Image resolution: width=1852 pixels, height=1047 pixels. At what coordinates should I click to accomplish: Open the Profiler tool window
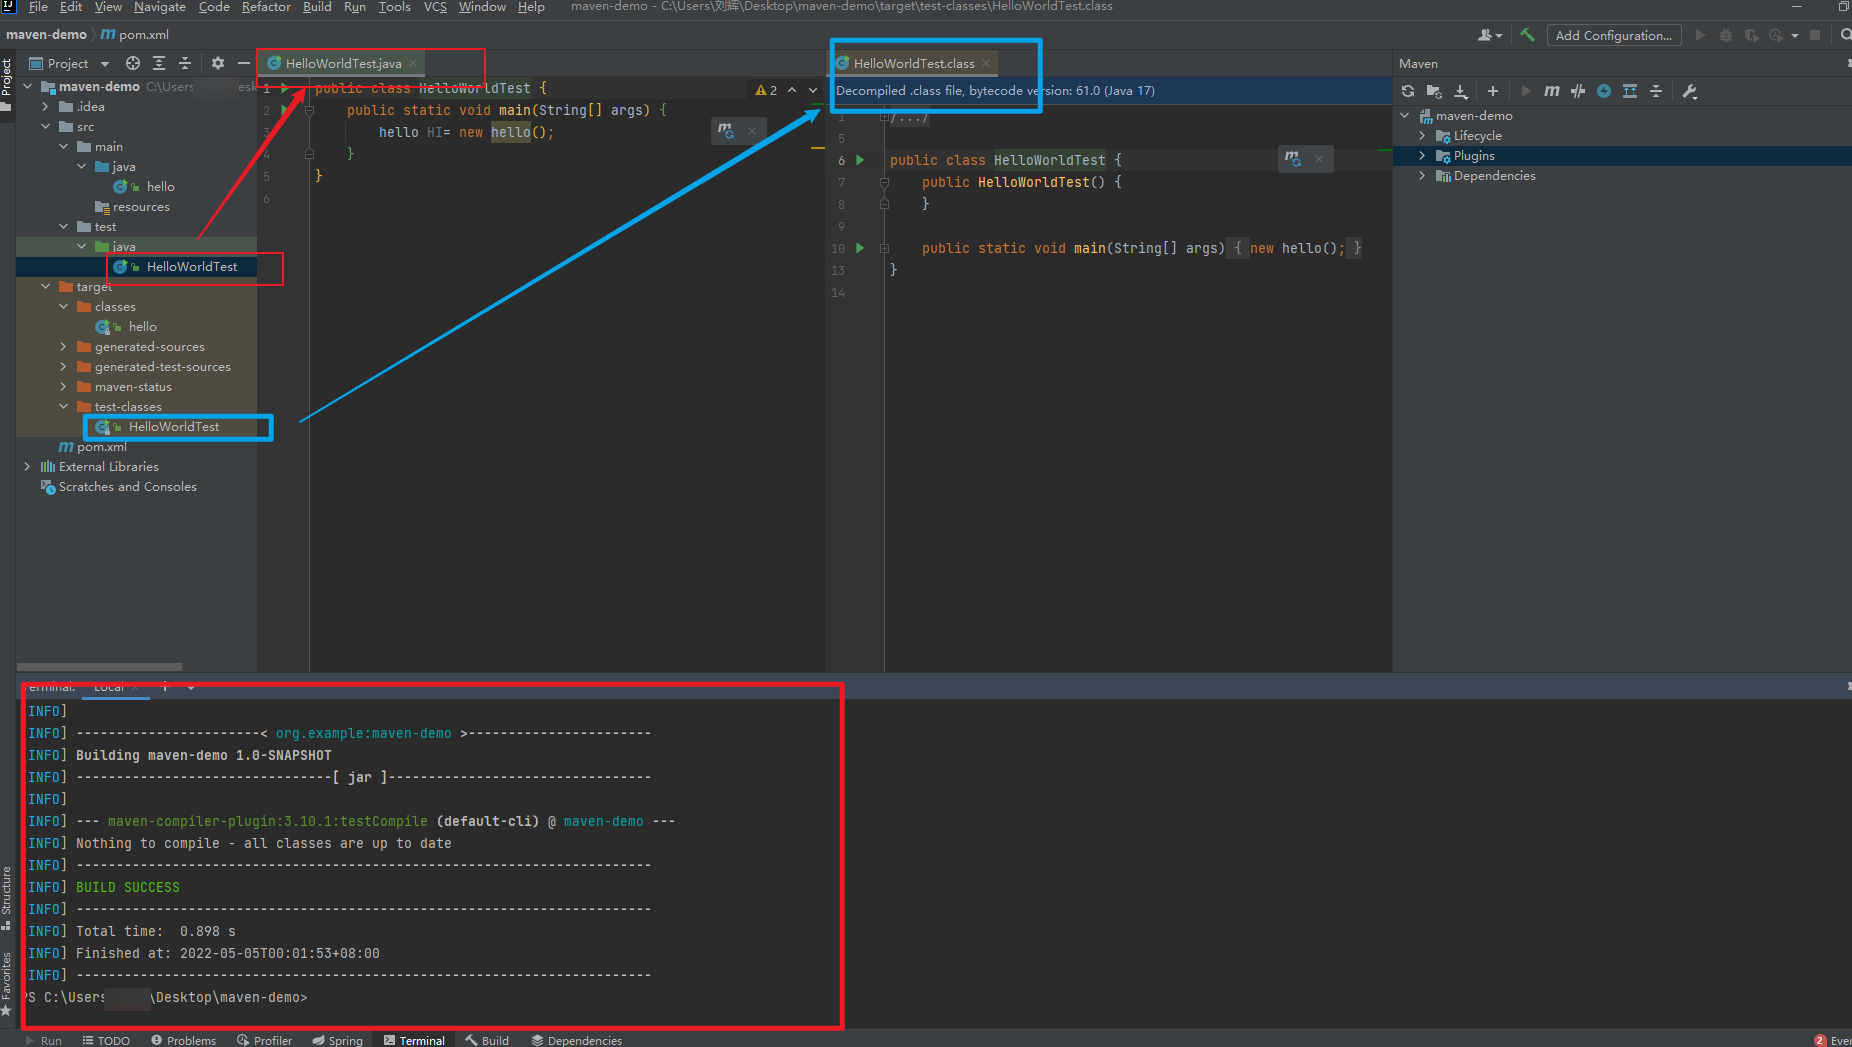[x=264, y=1040]
